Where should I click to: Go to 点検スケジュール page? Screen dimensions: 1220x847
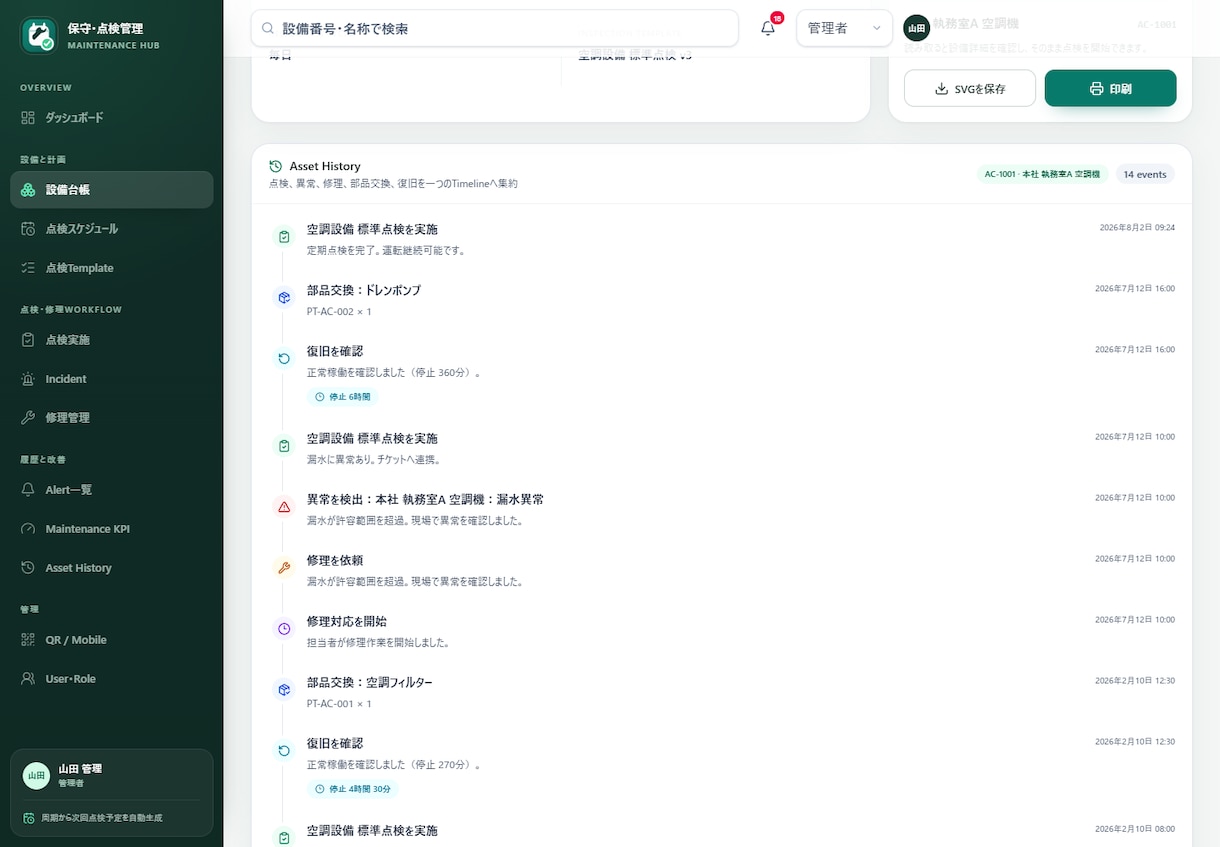tap(111, 229)
